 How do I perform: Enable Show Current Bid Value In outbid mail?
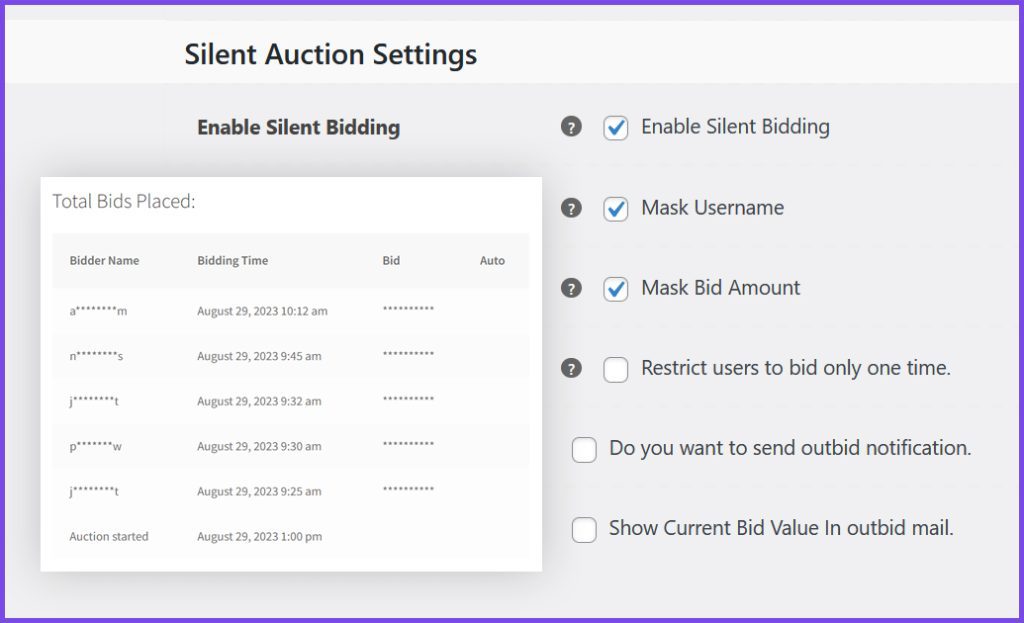pyautogui.click(x=584, y=529)
